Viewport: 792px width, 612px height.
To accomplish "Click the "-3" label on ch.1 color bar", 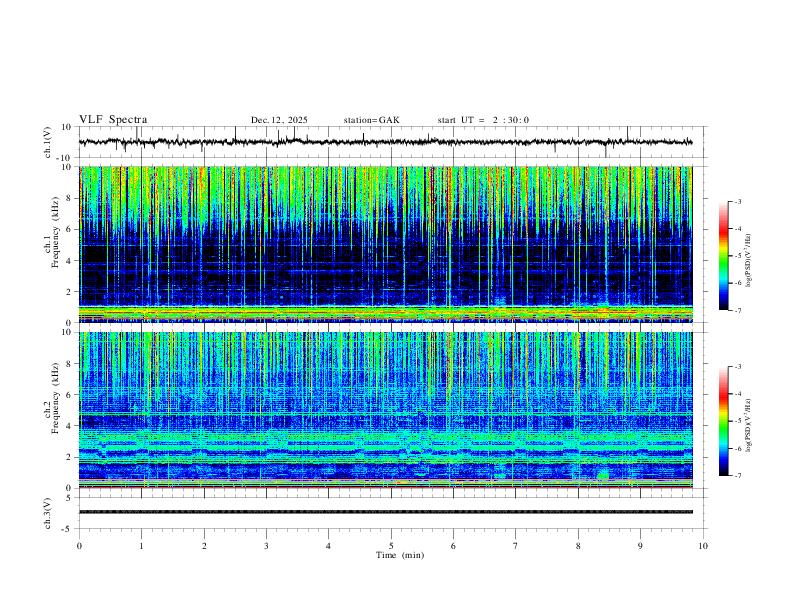I will point(737,201).
